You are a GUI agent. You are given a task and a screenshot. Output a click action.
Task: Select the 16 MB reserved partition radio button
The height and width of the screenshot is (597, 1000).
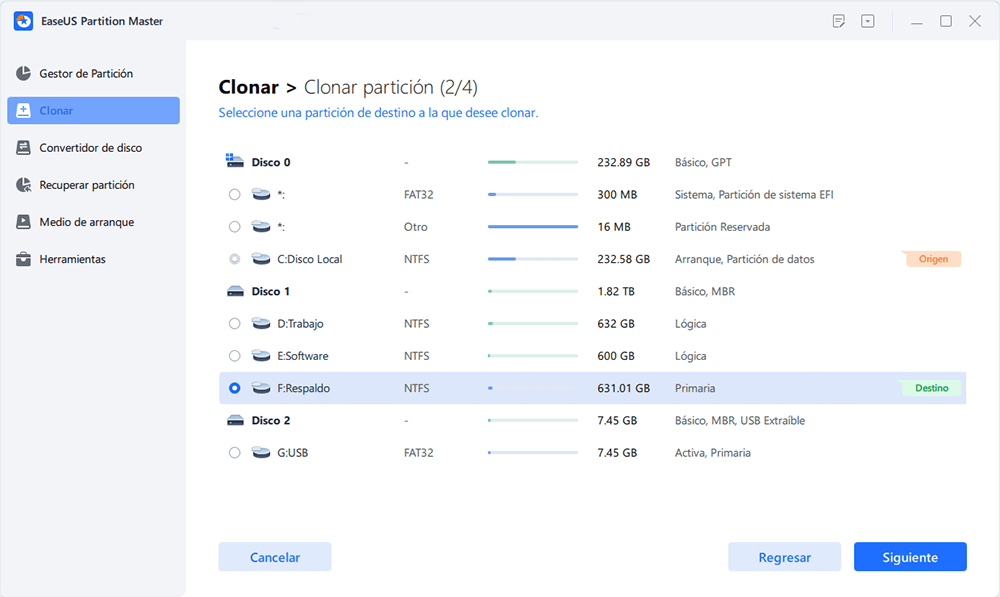click(x=235, y=226)
